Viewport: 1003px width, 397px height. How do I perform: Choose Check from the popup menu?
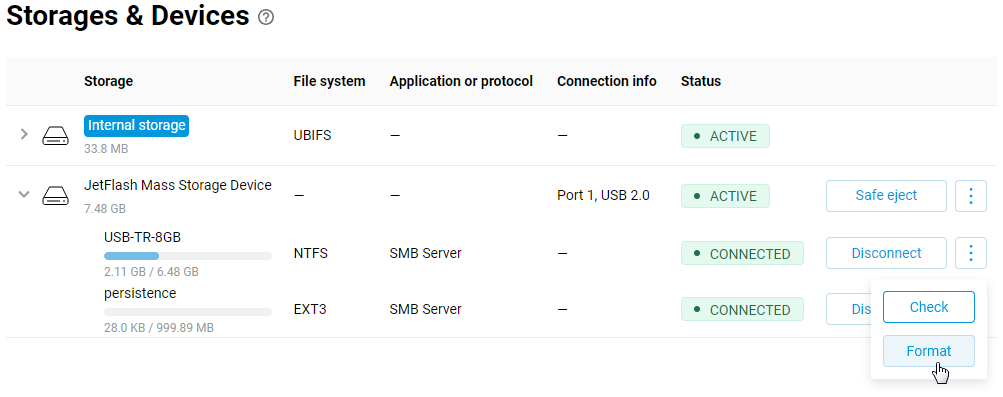929,307
